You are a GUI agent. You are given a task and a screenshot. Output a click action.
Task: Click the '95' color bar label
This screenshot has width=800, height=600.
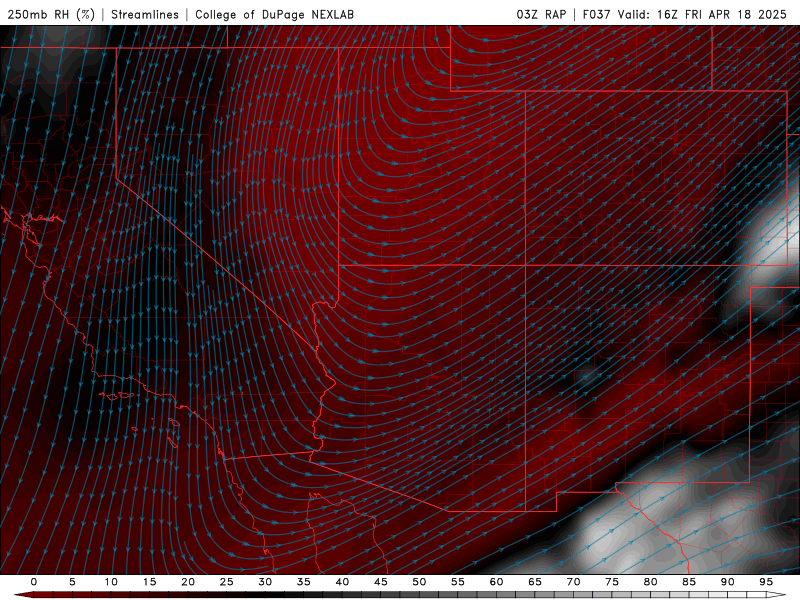[x=766, y=582]
